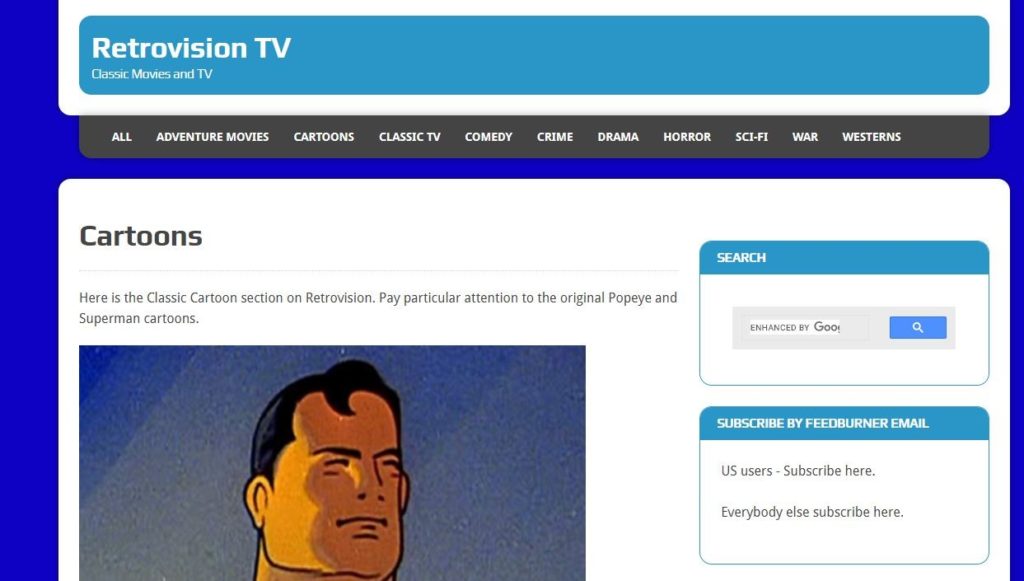Open CLASSIC TV section

[409, 137]
